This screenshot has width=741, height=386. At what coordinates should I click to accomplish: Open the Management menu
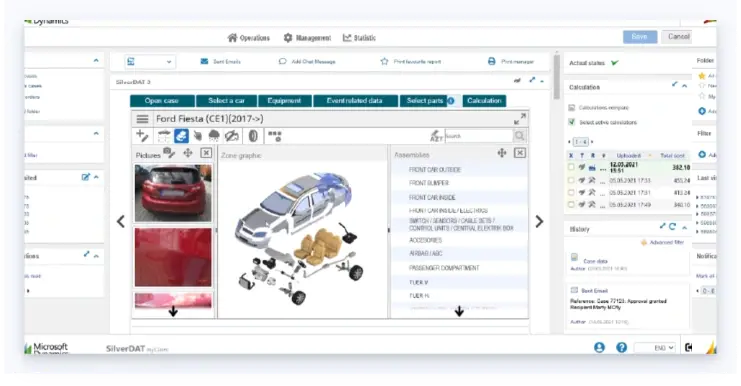(x=307, y=38)
